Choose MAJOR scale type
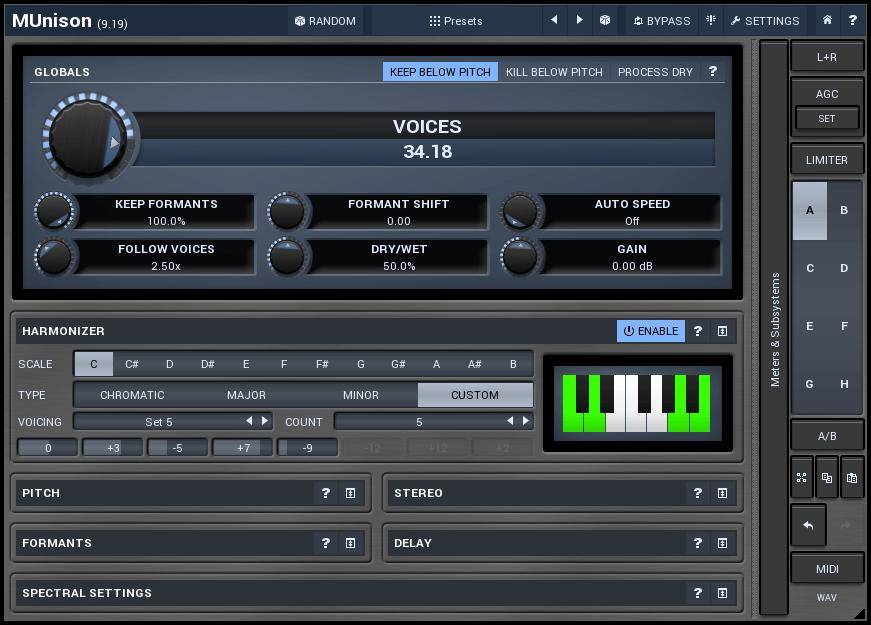The height and width of the screenshot is (625, 871). point(246,395)
